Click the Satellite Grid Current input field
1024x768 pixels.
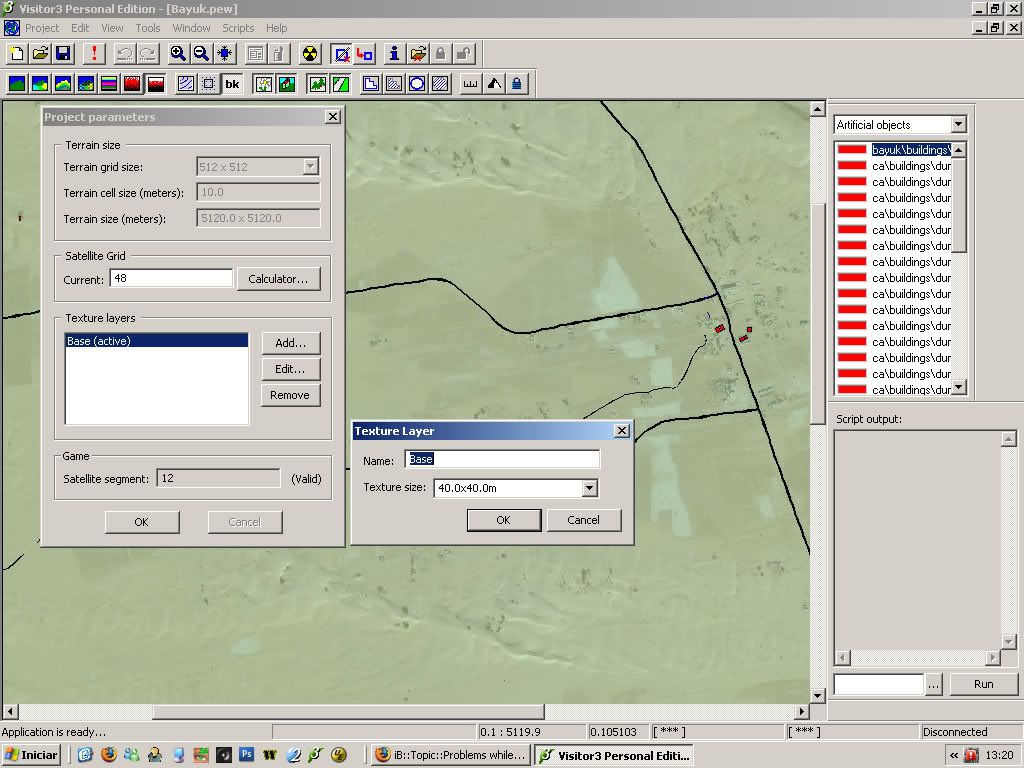tap(171, 279)
